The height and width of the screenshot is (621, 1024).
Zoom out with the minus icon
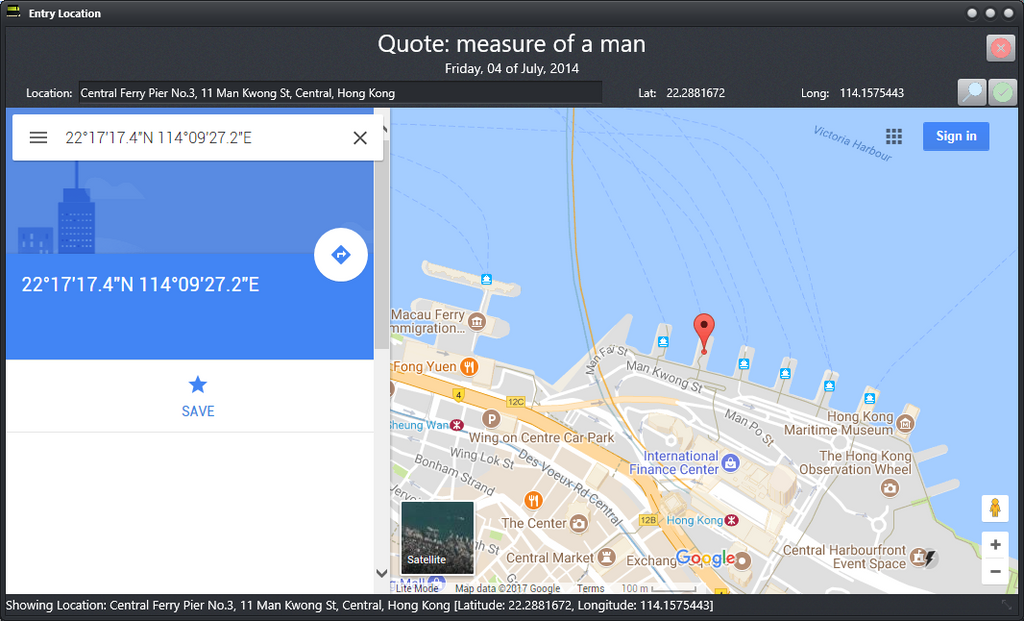click(x=995, y=571)
